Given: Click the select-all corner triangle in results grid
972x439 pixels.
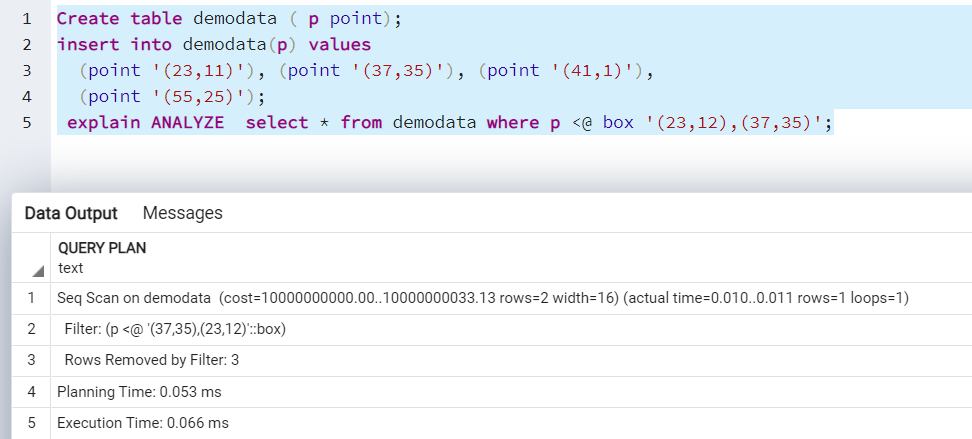Looking at the screenshot, I should (38, 271).
